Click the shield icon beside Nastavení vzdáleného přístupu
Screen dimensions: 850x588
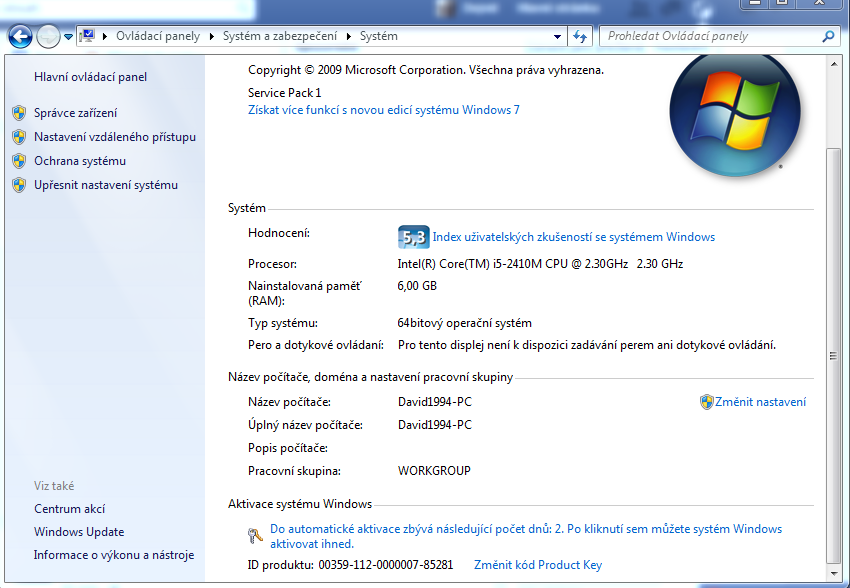pos(19,137)
